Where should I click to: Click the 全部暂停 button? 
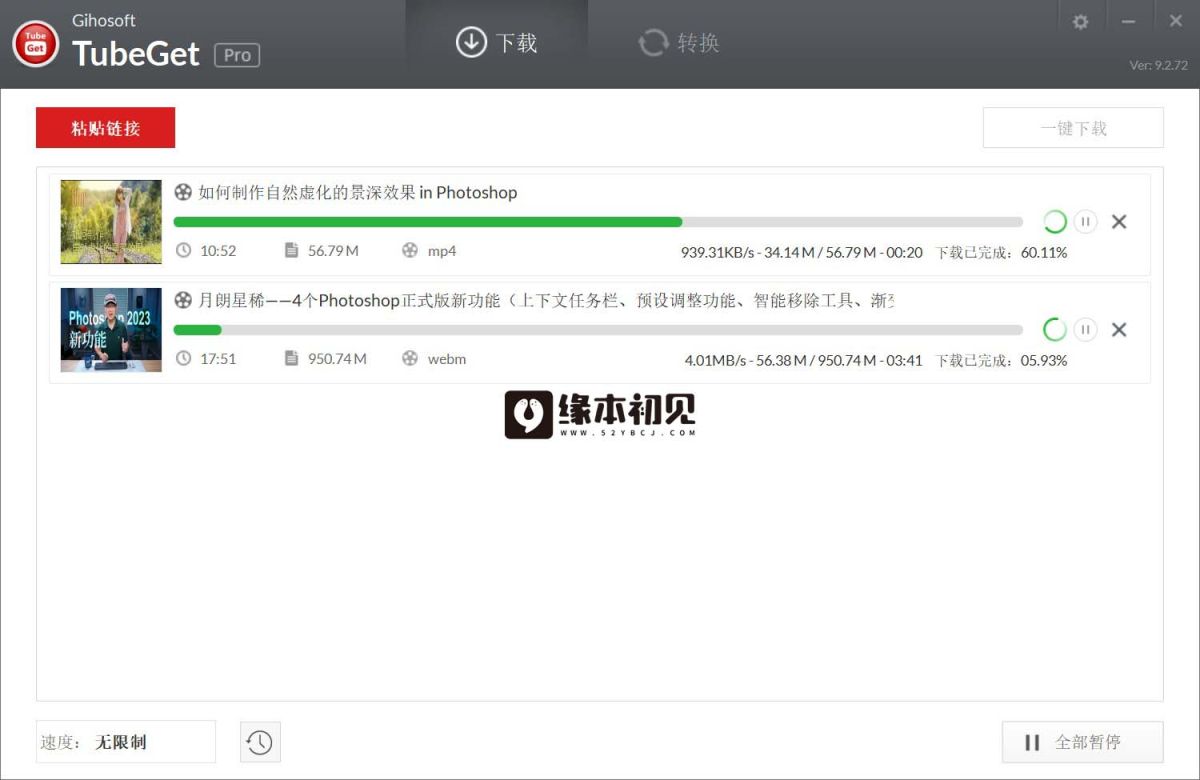1083,742
